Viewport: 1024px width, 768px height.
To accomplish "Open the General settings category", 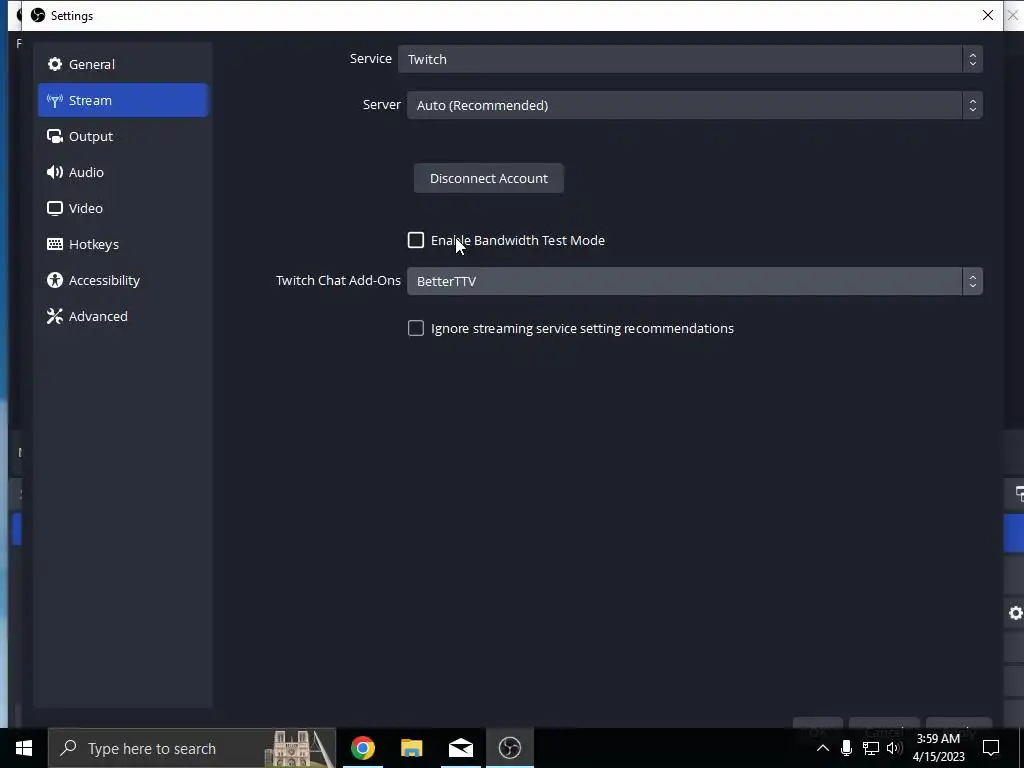I will [123, 64].
